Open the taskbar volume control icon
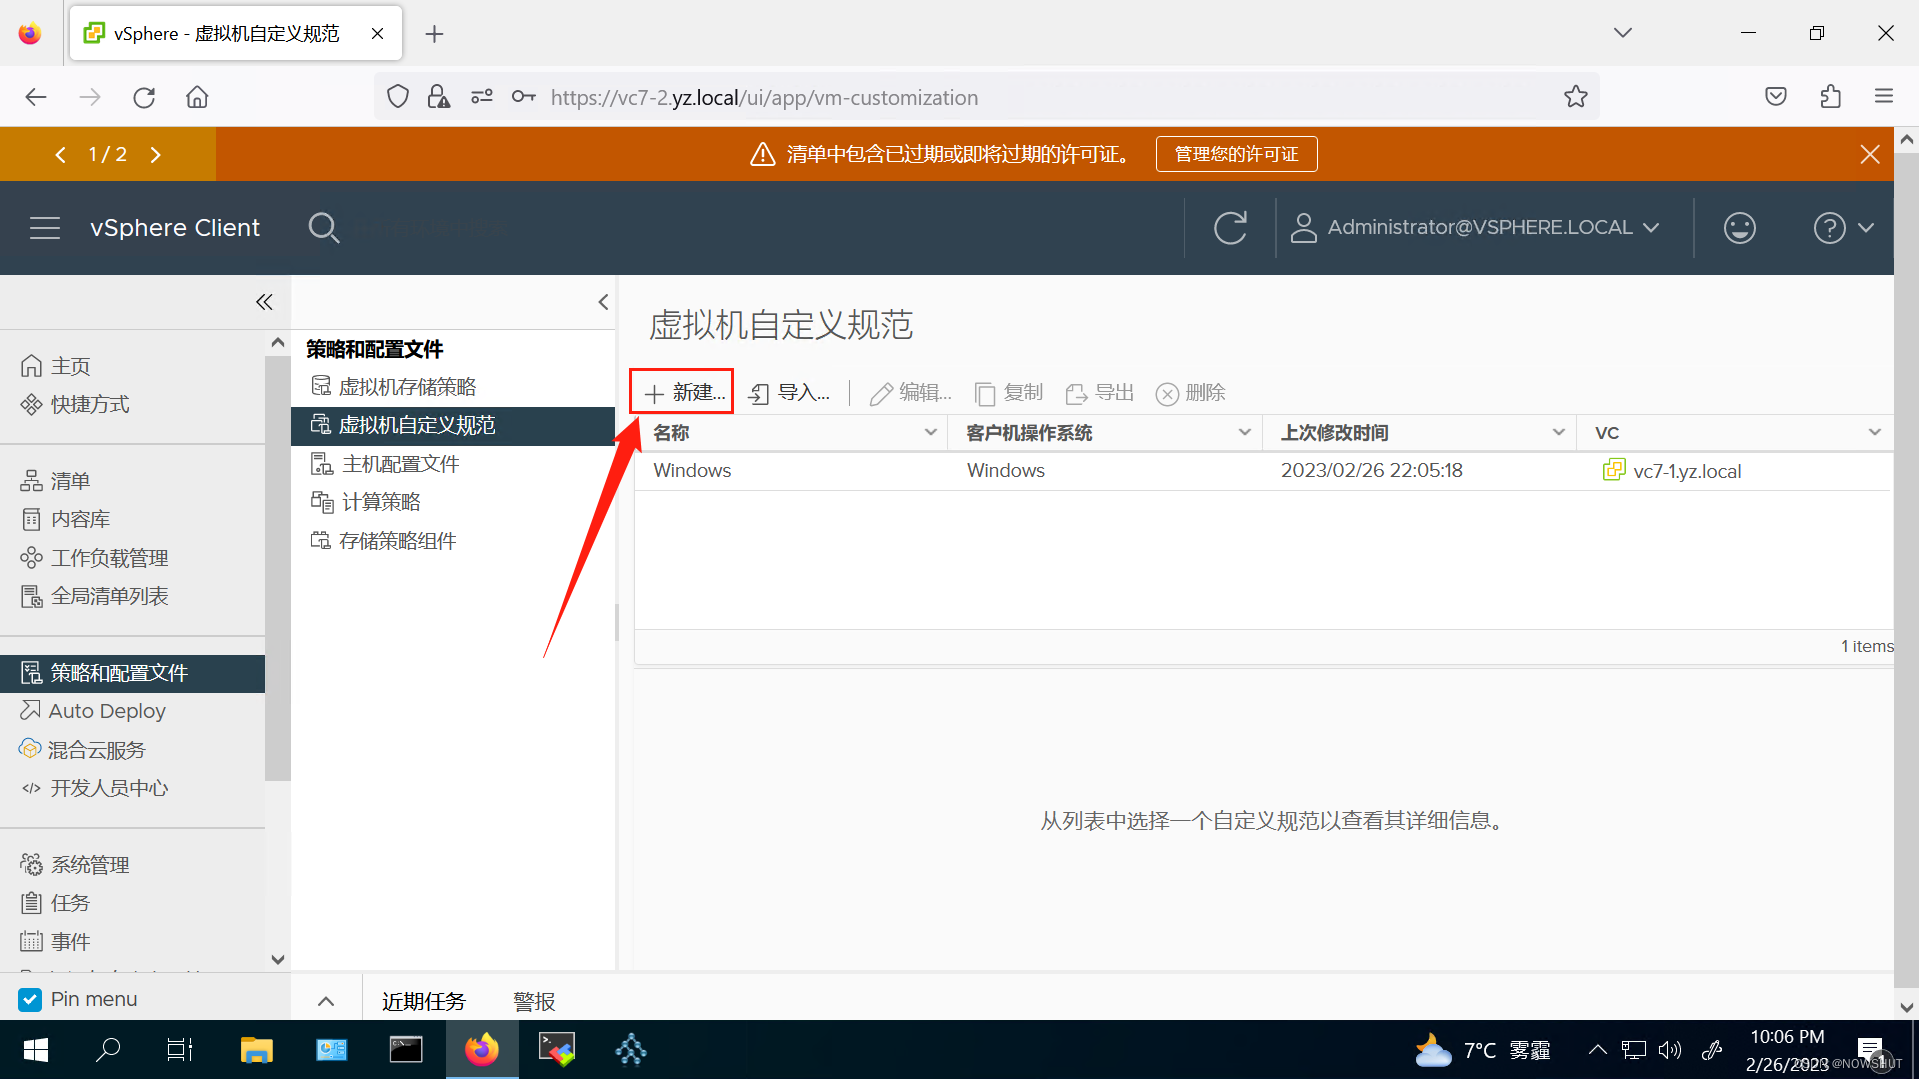 pos(1670,1050)
